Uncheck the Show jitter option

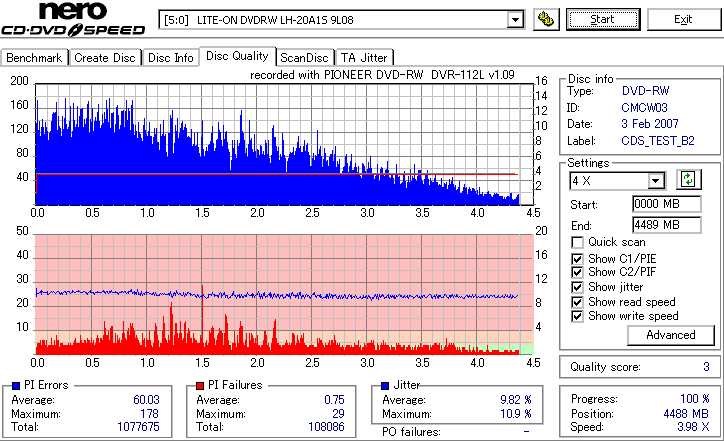[x=577, y=287]
